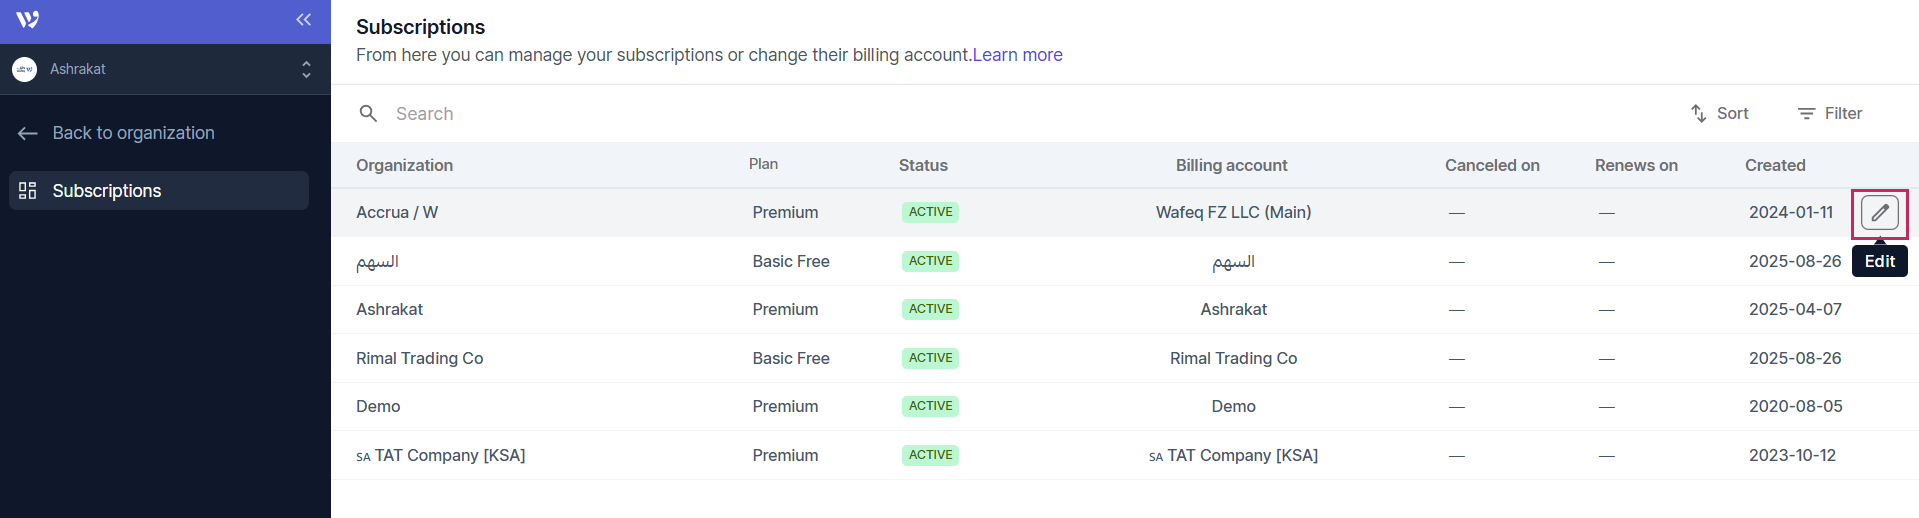
Task: Click the search magnifier icon
Action: click(368, 114)
